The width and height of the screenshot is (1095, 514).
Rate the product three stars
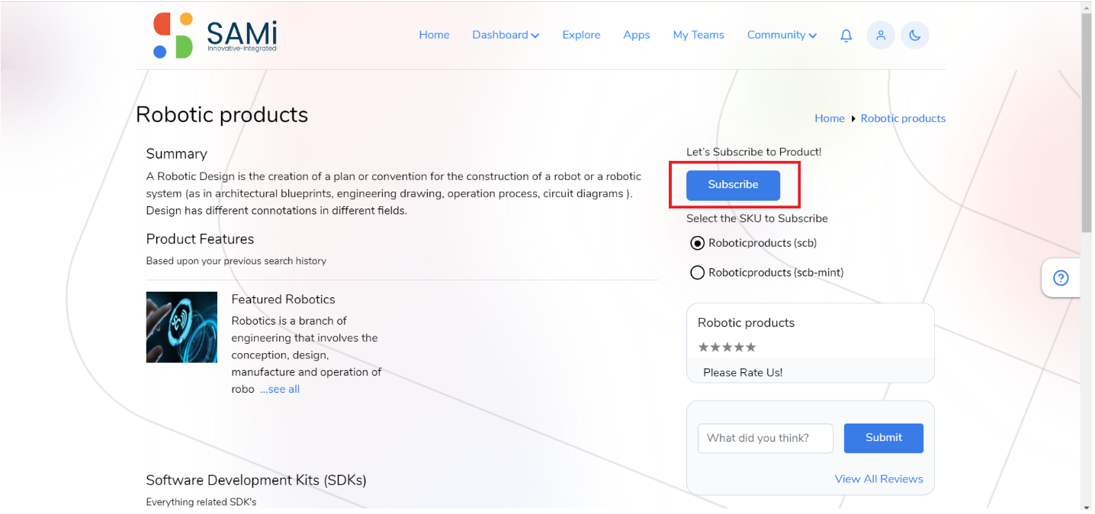coord(727,347)
